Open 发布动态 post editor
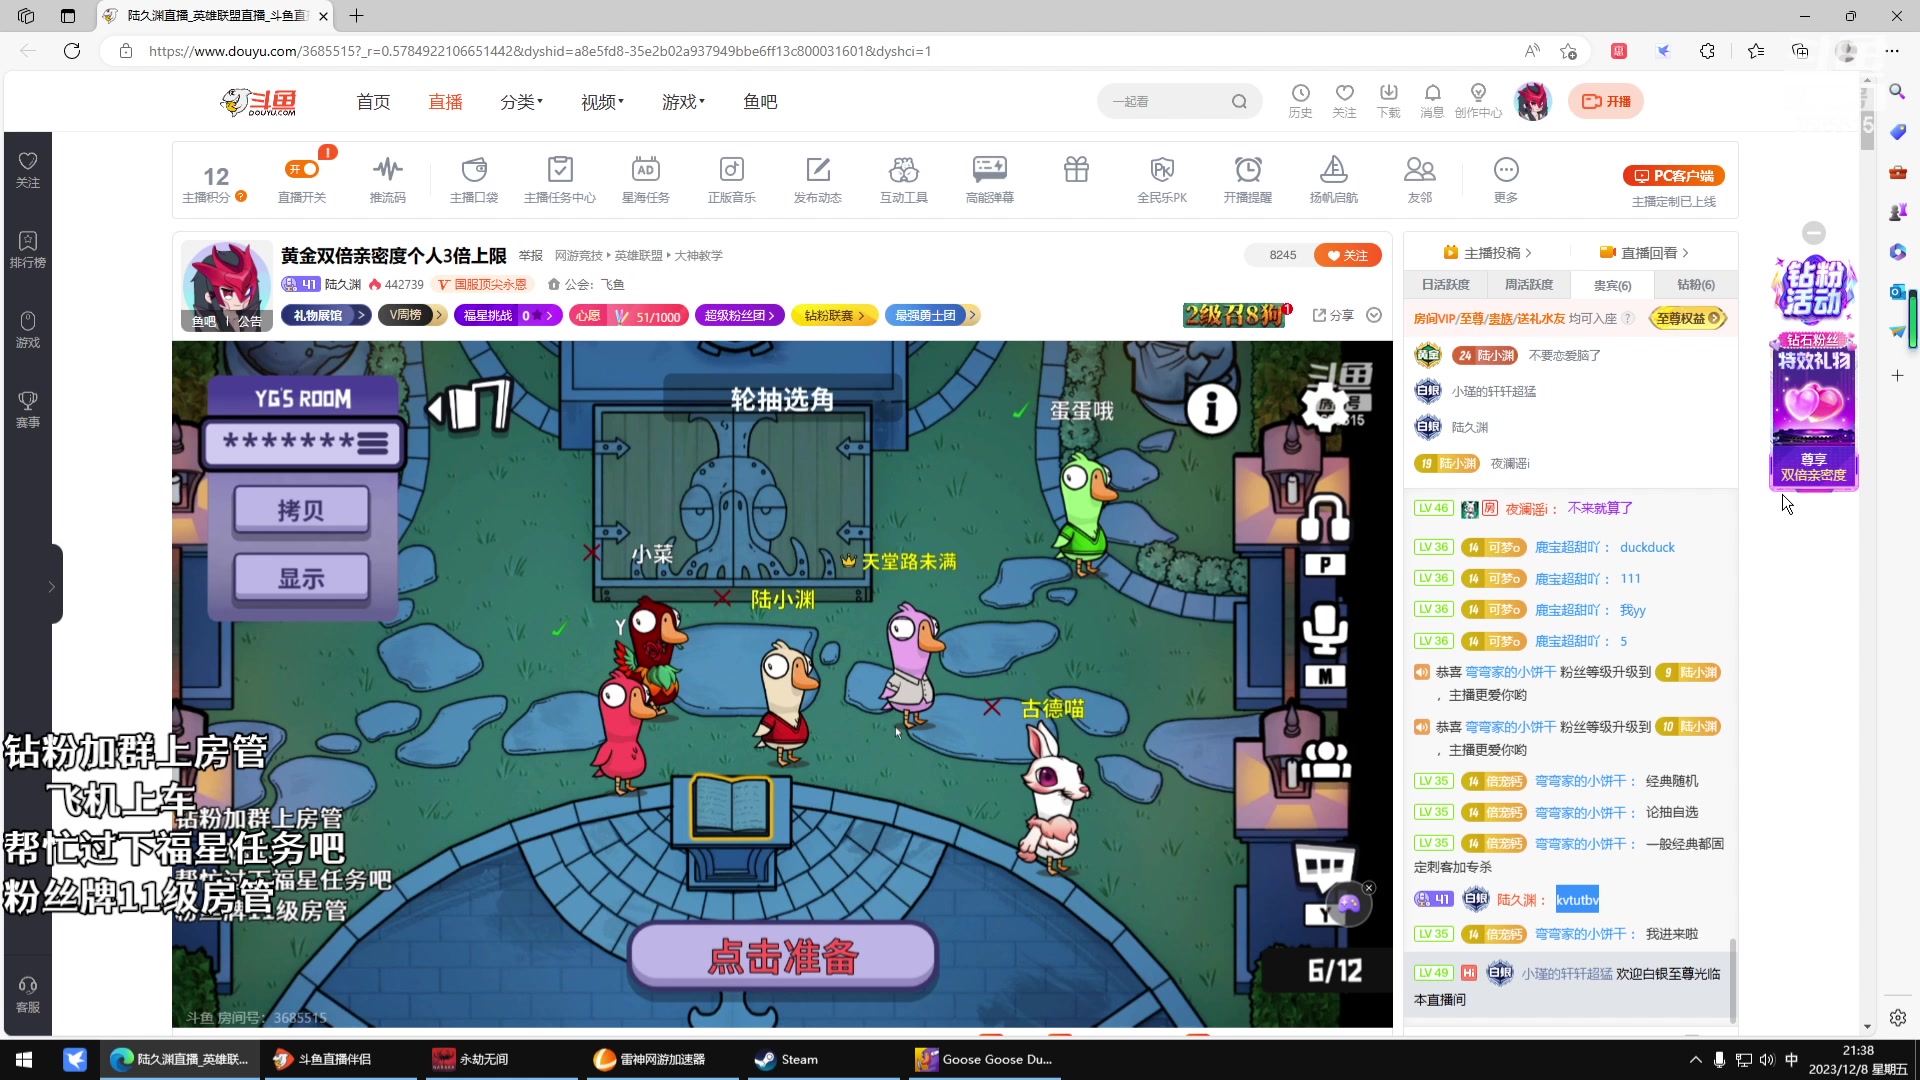This screenshot has height=1080, width=1920. (x=818, y=180)
